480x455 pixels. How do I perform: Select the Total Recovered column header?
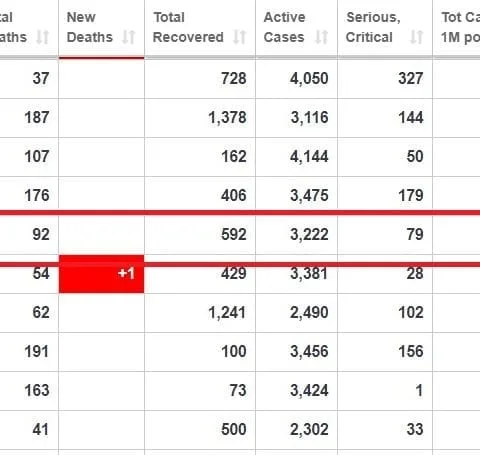tap(200, 28)
